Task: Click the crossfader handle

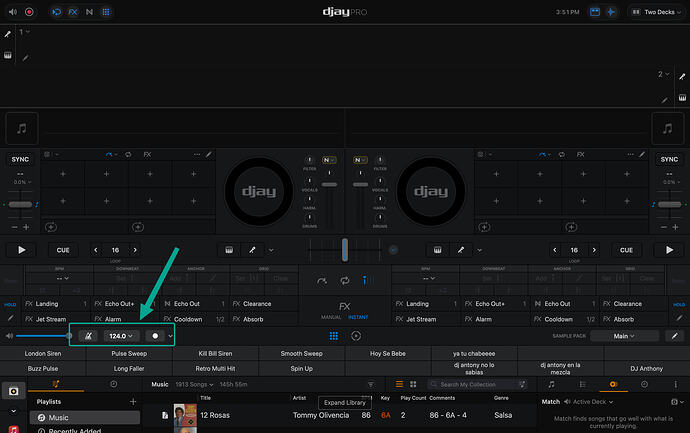Action: point(345,250)
